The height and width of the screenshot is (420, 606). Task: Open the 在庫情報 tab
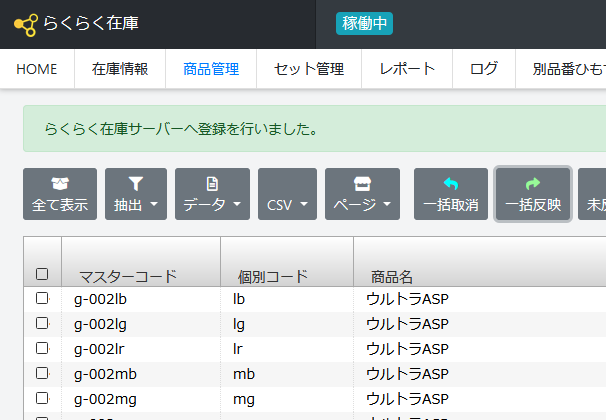120,69
